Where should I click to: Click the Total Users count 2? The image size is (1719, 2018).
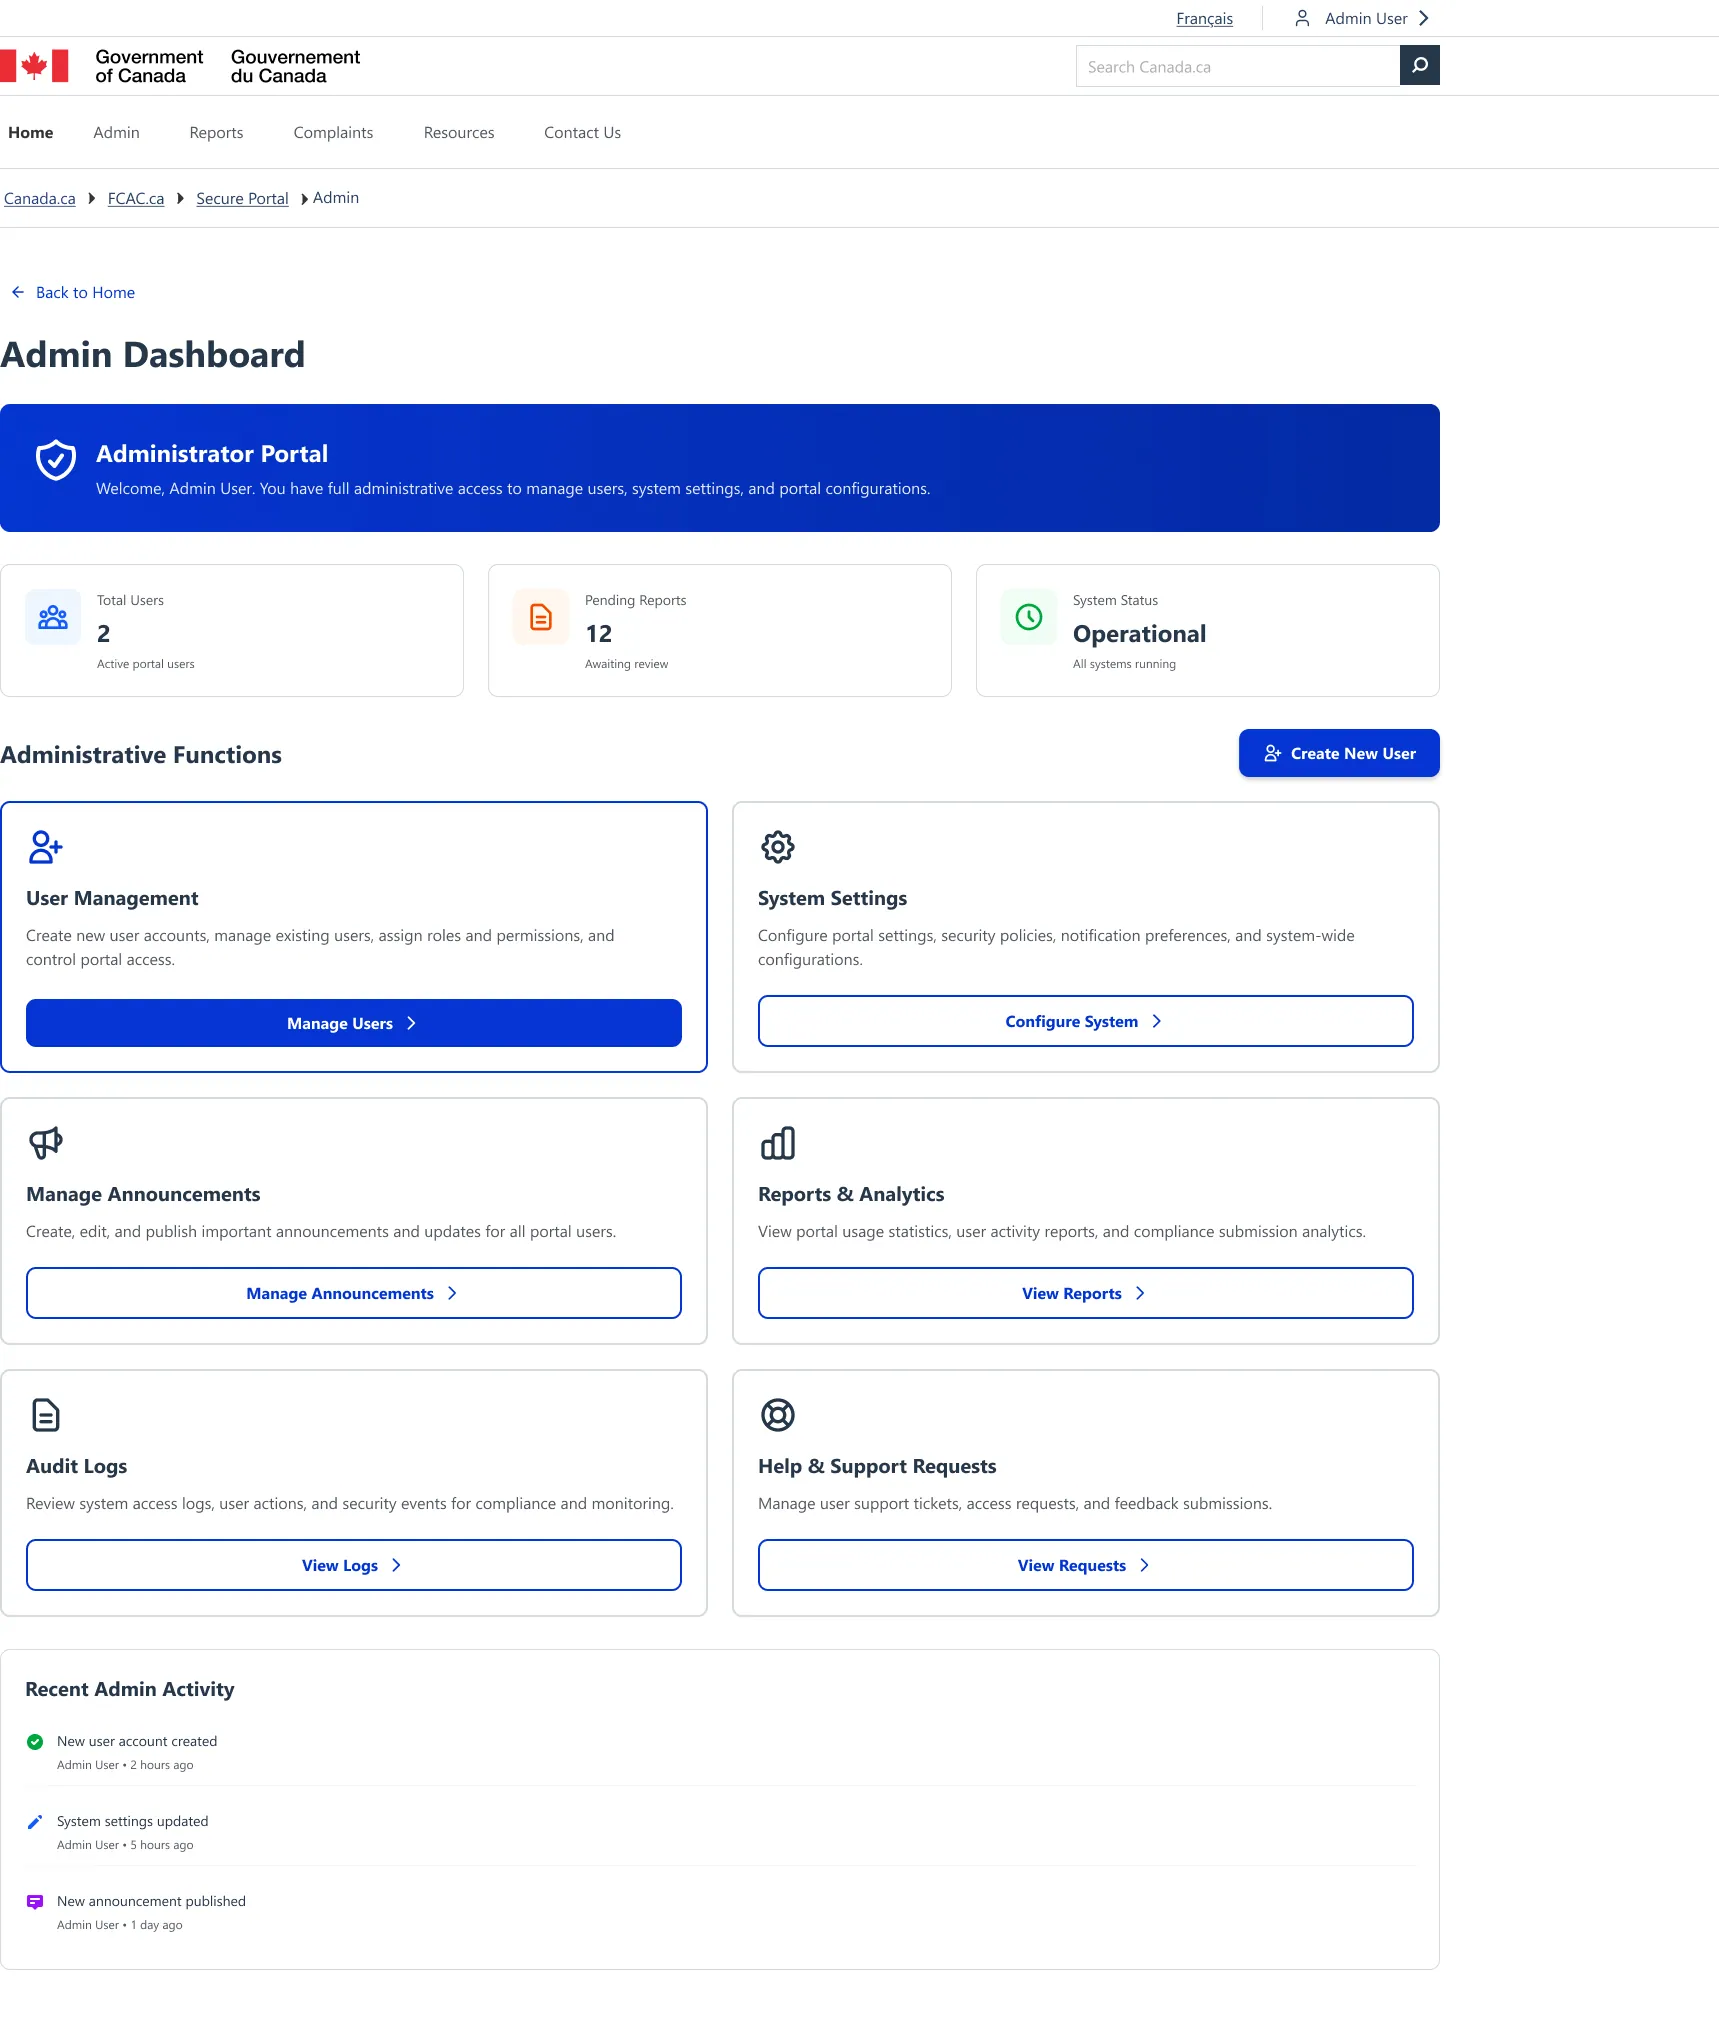[104, 634]
